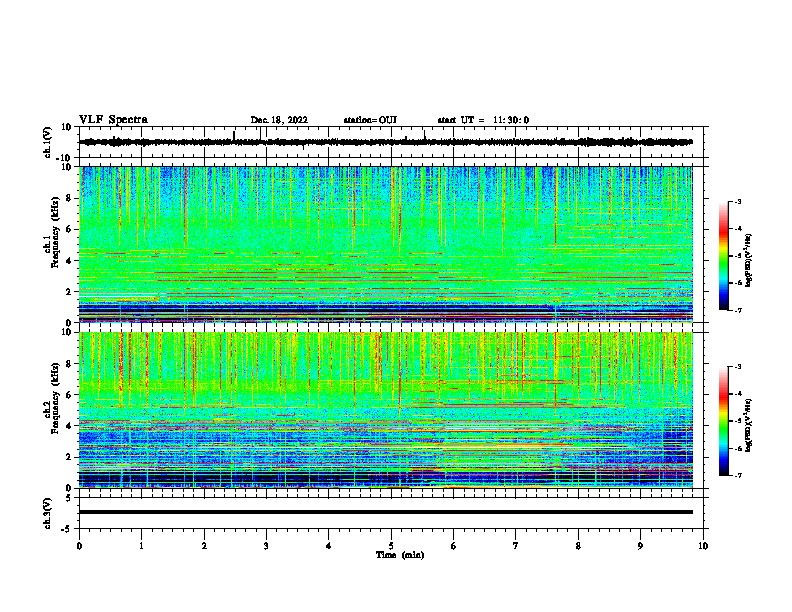Viewport: 792px width, 612px height.
Task: Click the "4" kHz tick on ch.2 frequency axis
Action: (69, 426)
